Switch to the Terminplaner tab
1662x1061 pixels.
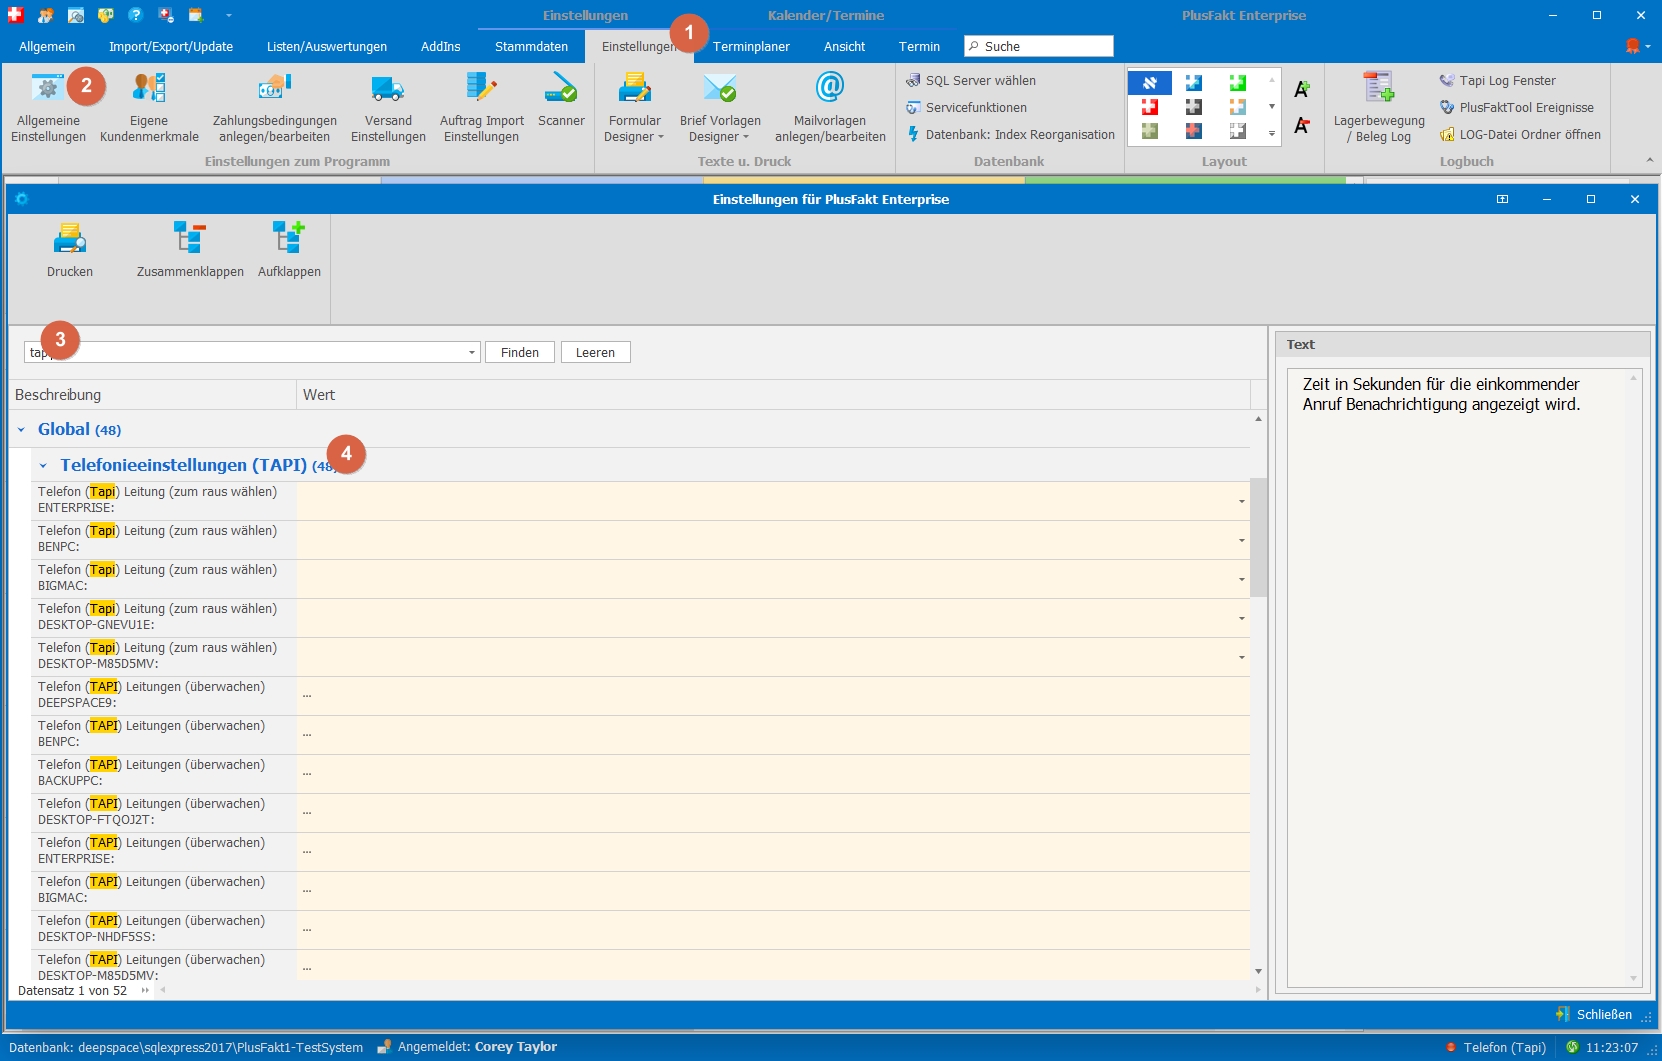click(751, 47)
